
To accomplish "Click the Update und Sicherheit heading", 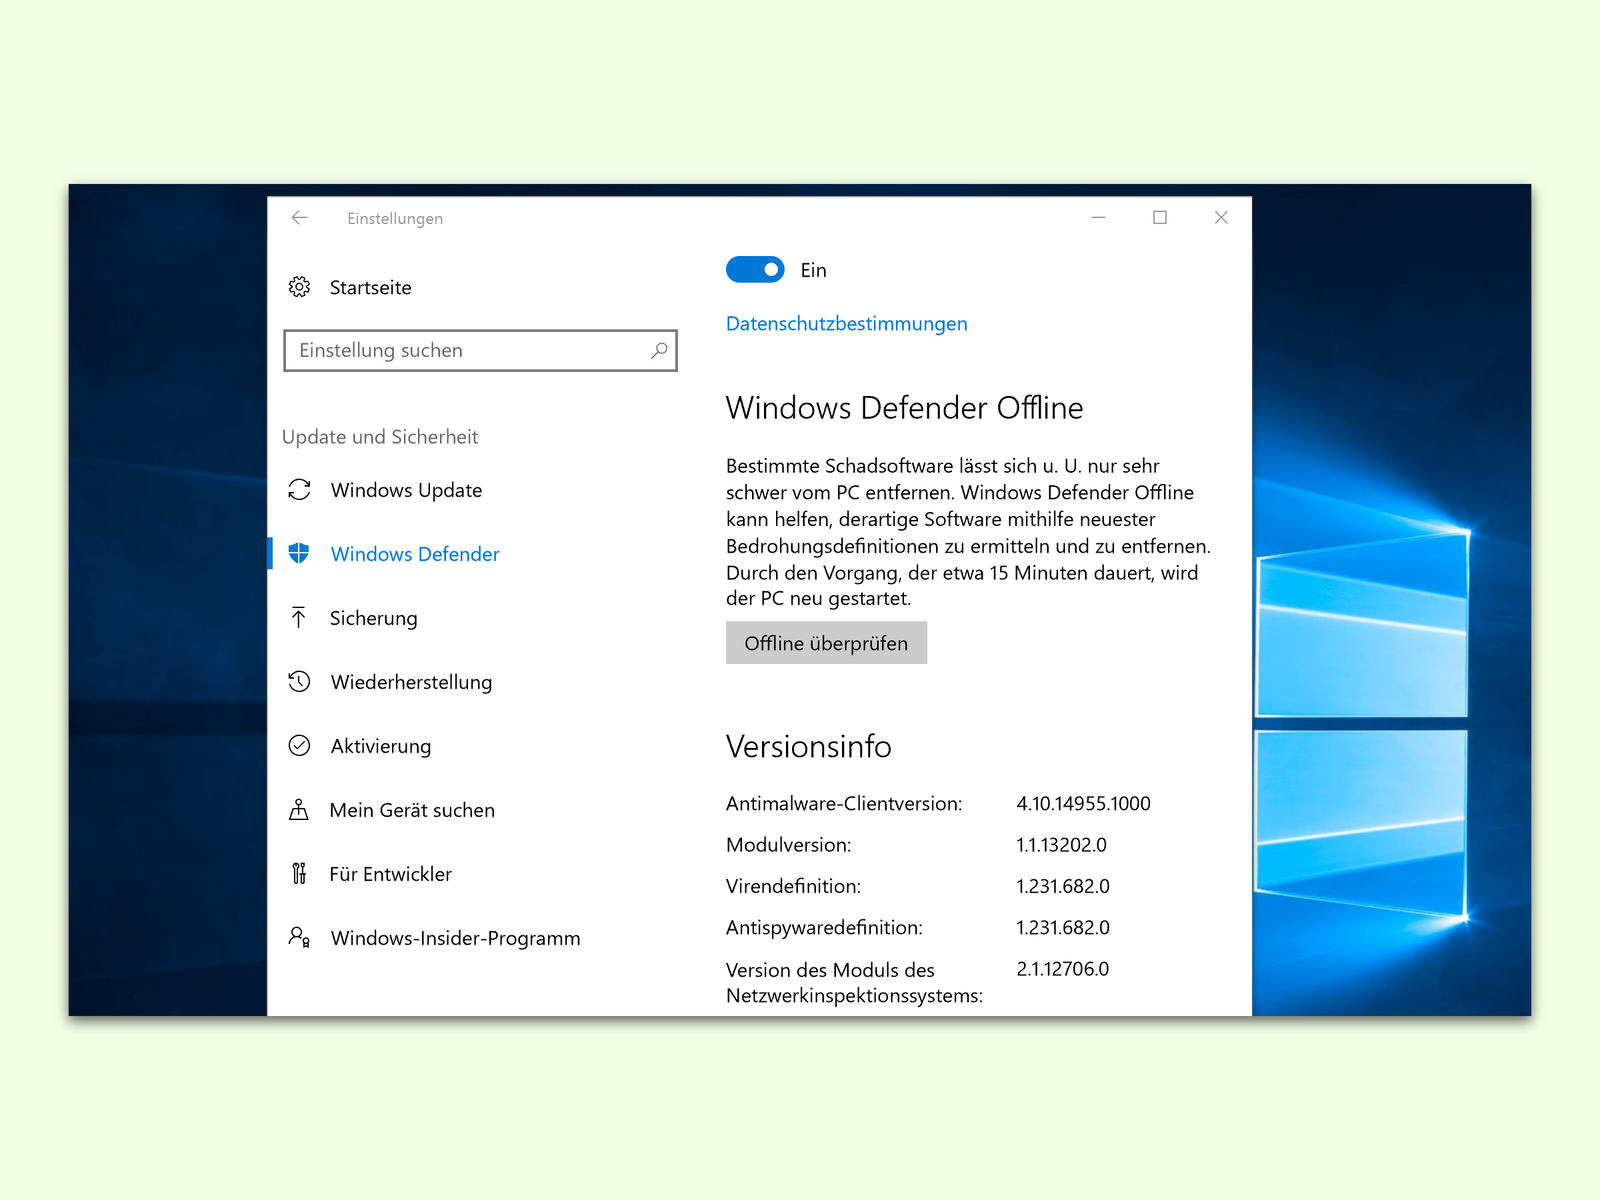I will [x=380, y=437].
